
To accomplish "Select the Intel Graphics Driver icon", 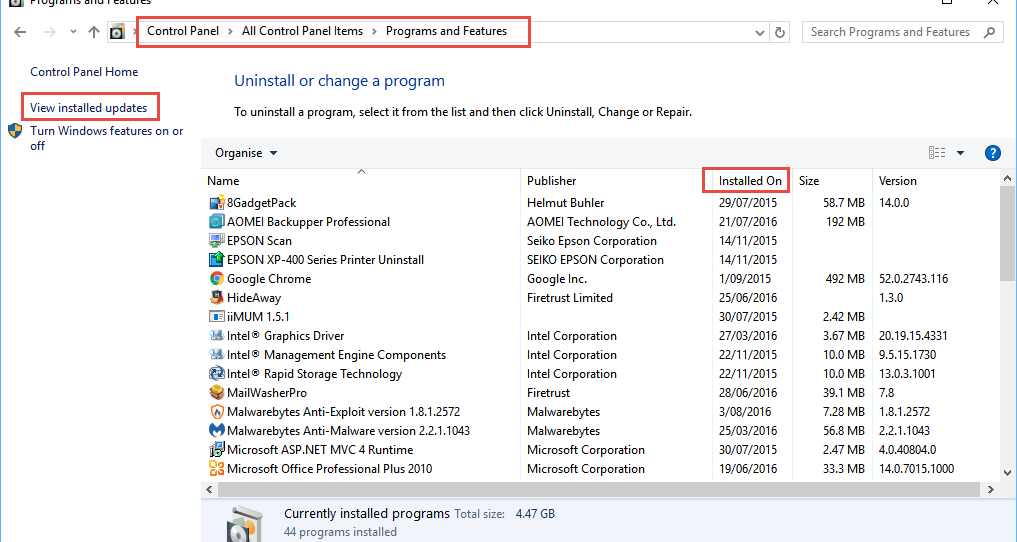I will tap(217, 336).
